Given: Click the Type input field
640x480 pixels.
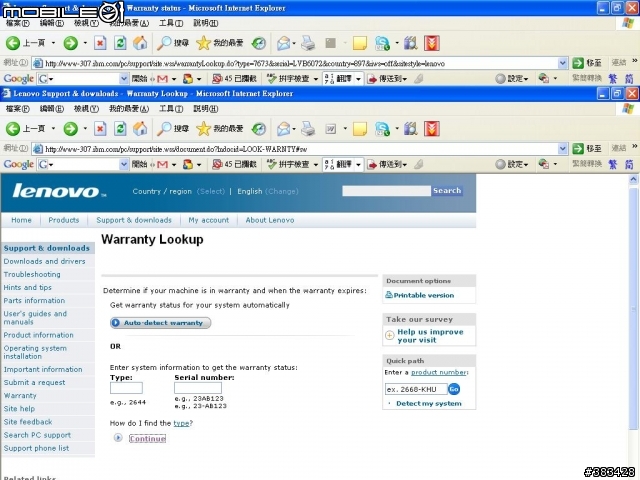Looking at the screenshot, I should pyautogui.click(x=126, y=388).
